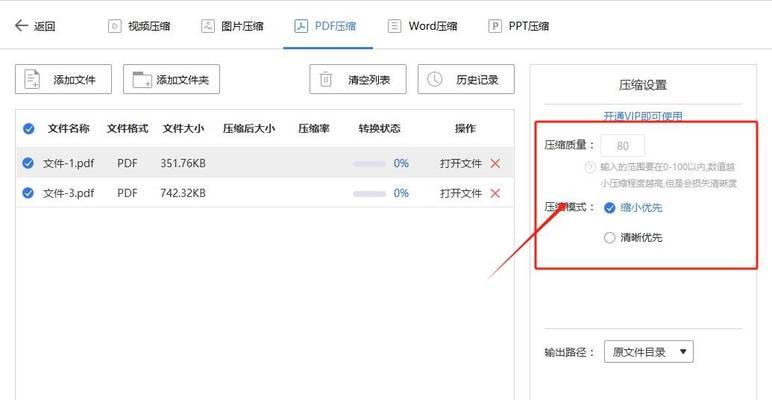
Task: Click the 742.32KB file size cell
Action: 183,194
